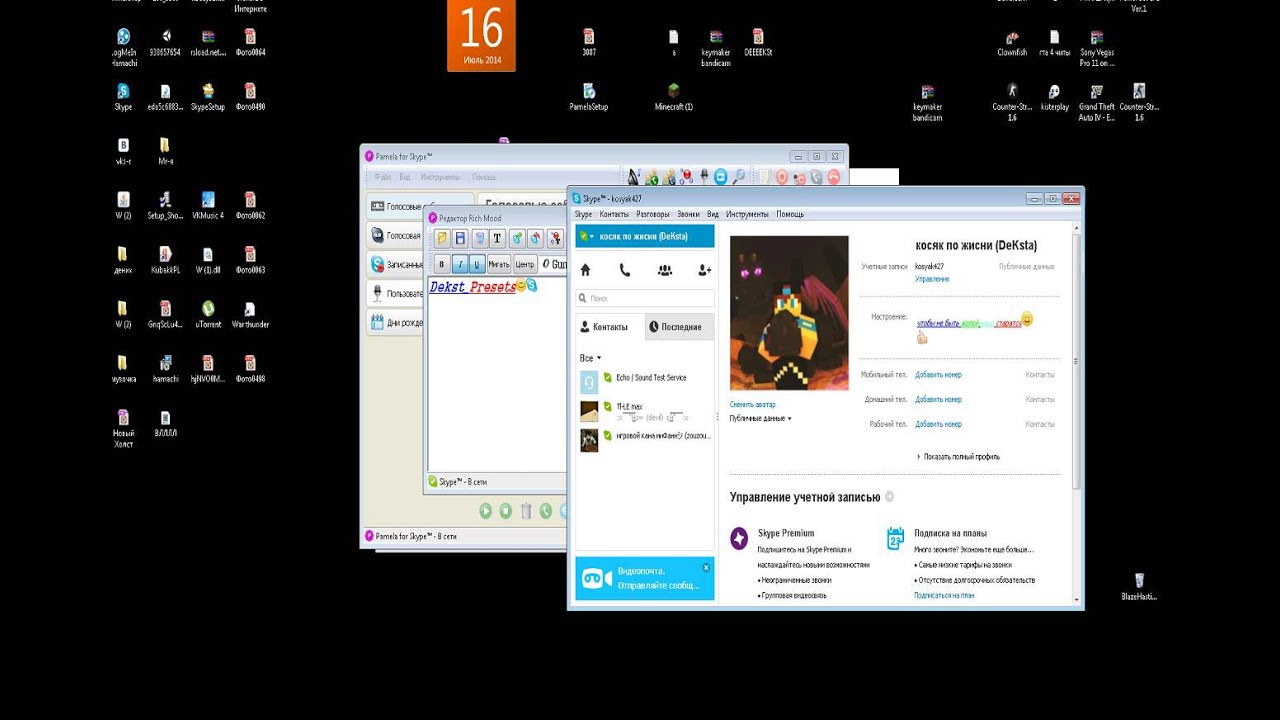The width and height of the screenshot is (1280, 720).
Task: Click the profile avatar picture
Action: [x=789, y=313]
